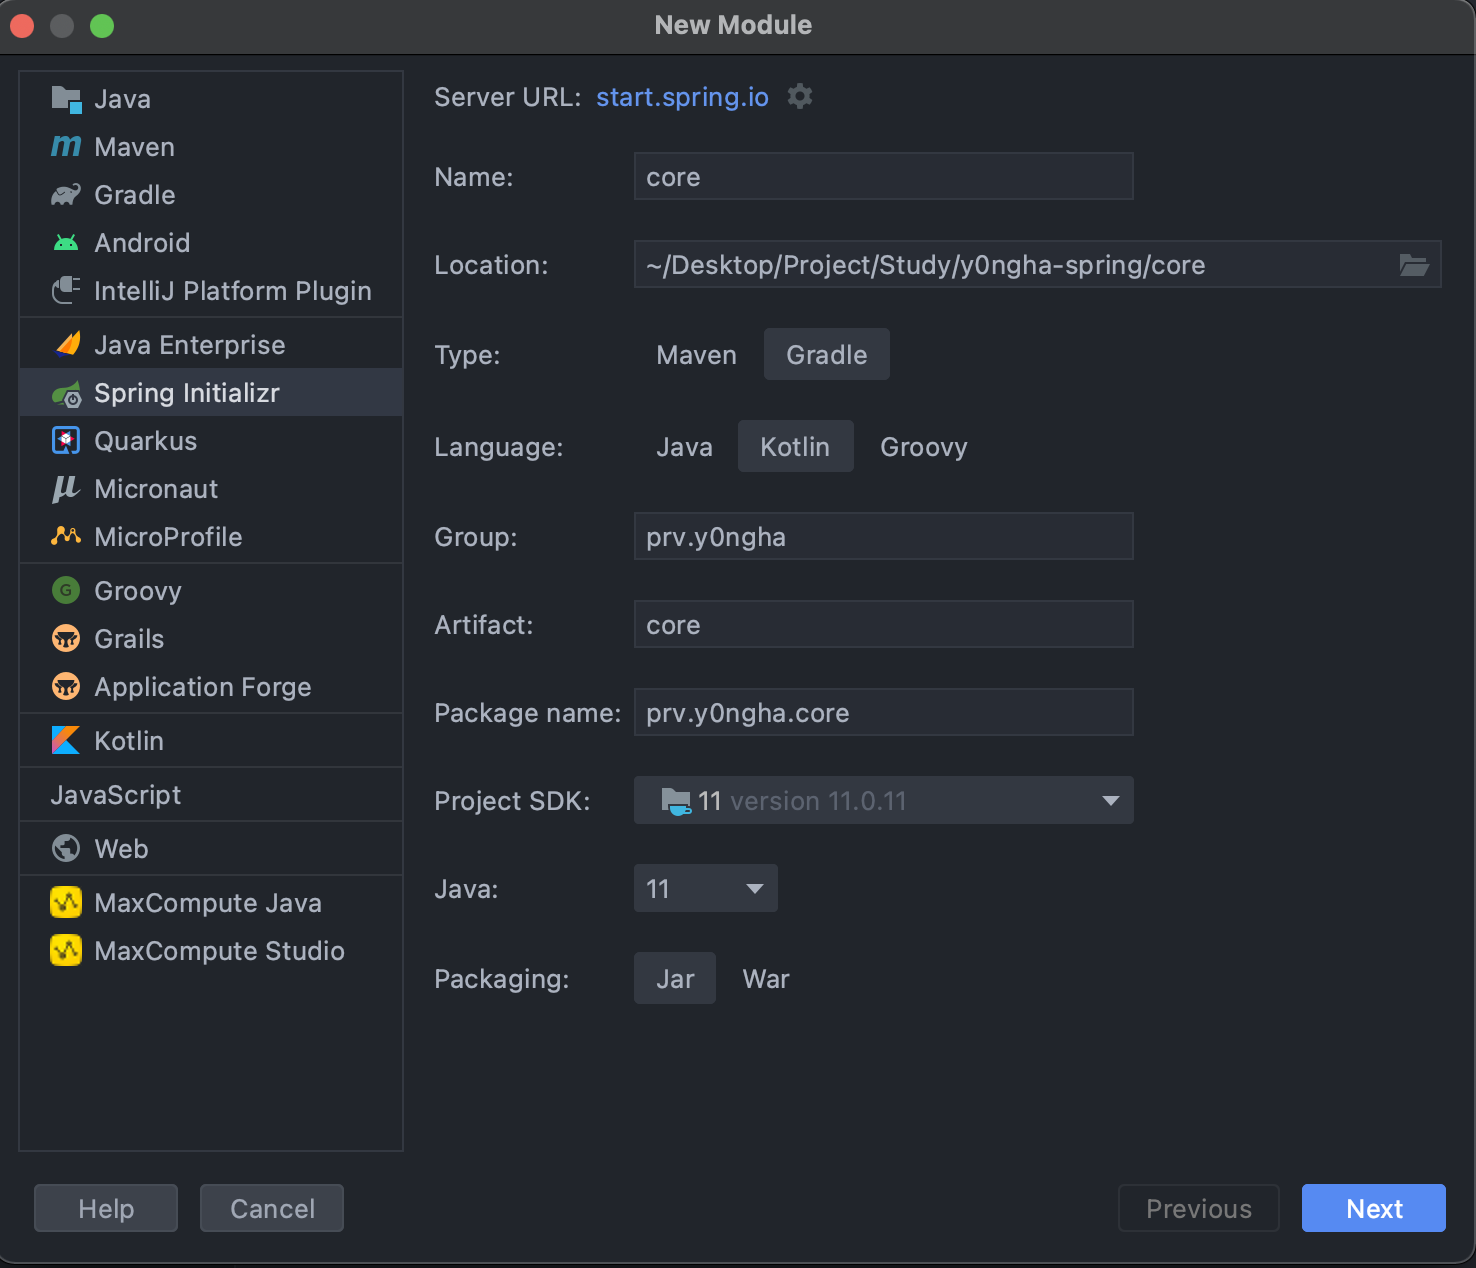The height and width of the screenshot is (1268, 1476).
Task: Select Maven build type
Action: click(x=697, y=355)
